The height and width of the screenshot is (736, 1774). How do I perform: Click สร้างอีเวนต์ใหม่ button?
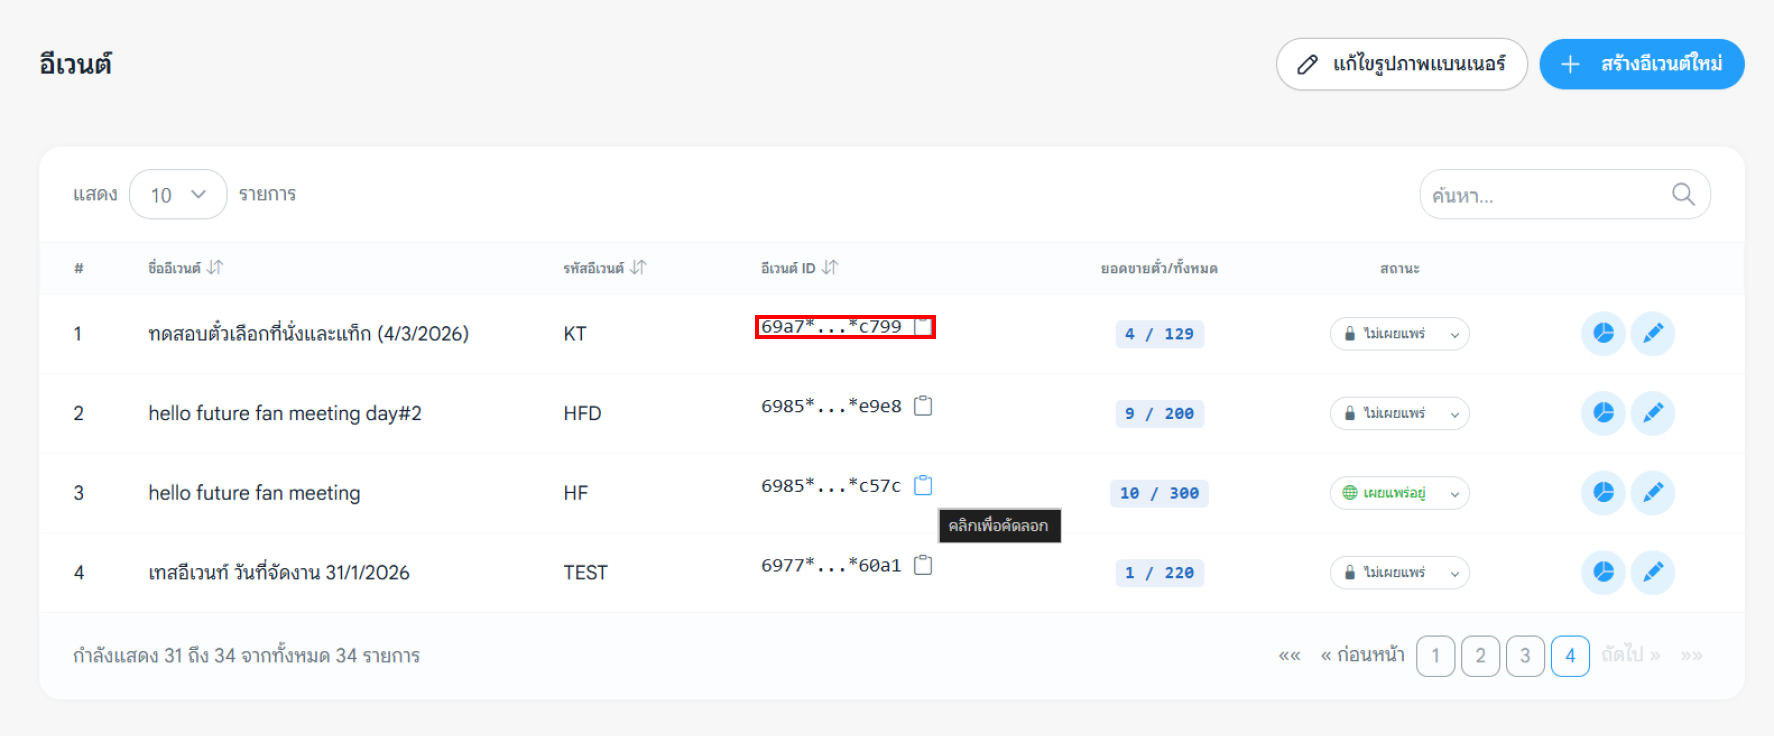1642,64
